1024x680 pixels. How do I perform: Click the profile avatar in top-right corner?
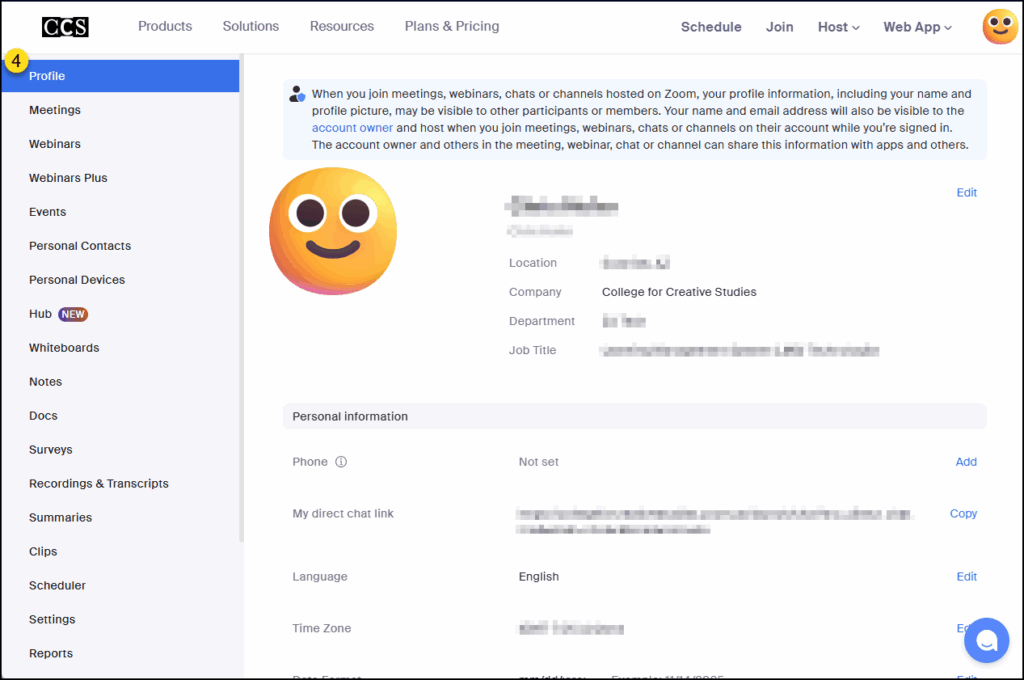click(999, 27)
